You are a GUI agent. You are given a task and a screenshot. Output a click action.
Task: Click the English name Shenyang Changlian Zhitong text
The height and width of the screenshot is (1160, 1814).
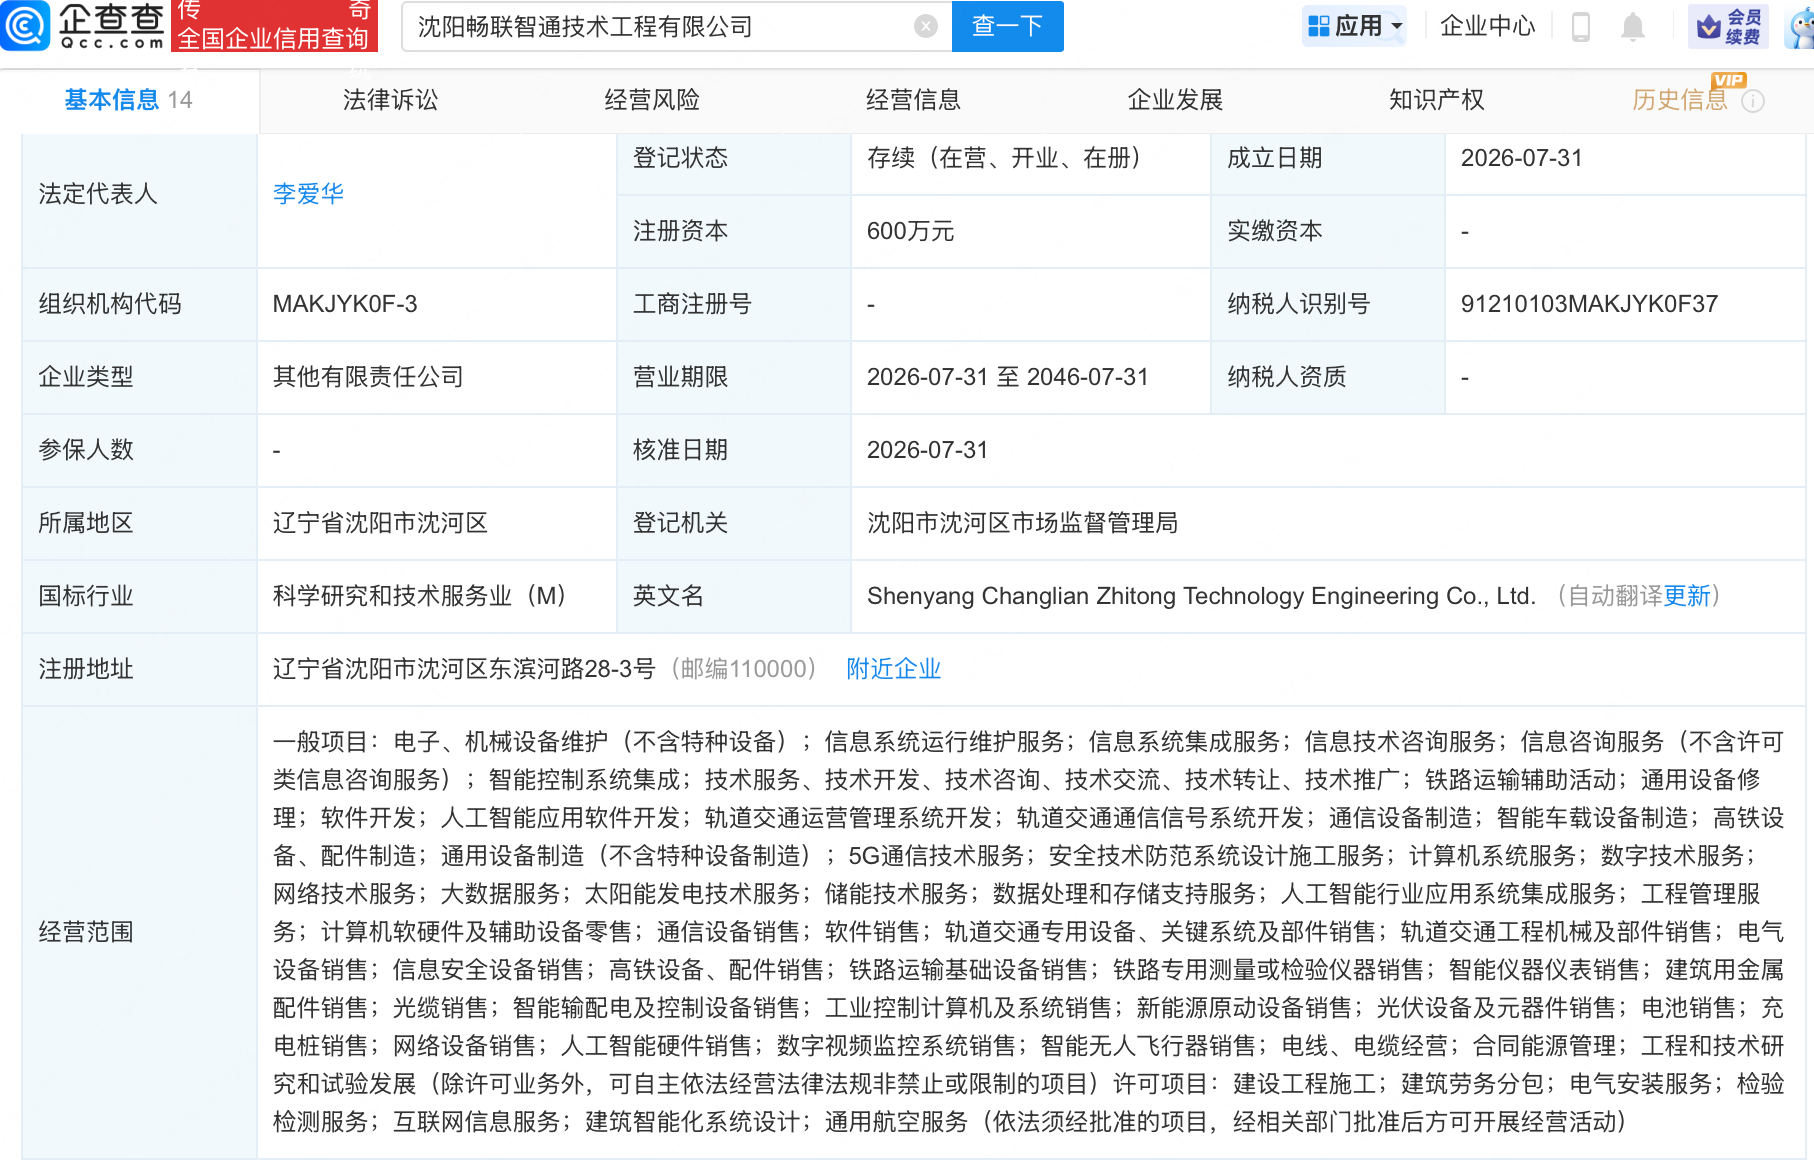[1201, 596]
